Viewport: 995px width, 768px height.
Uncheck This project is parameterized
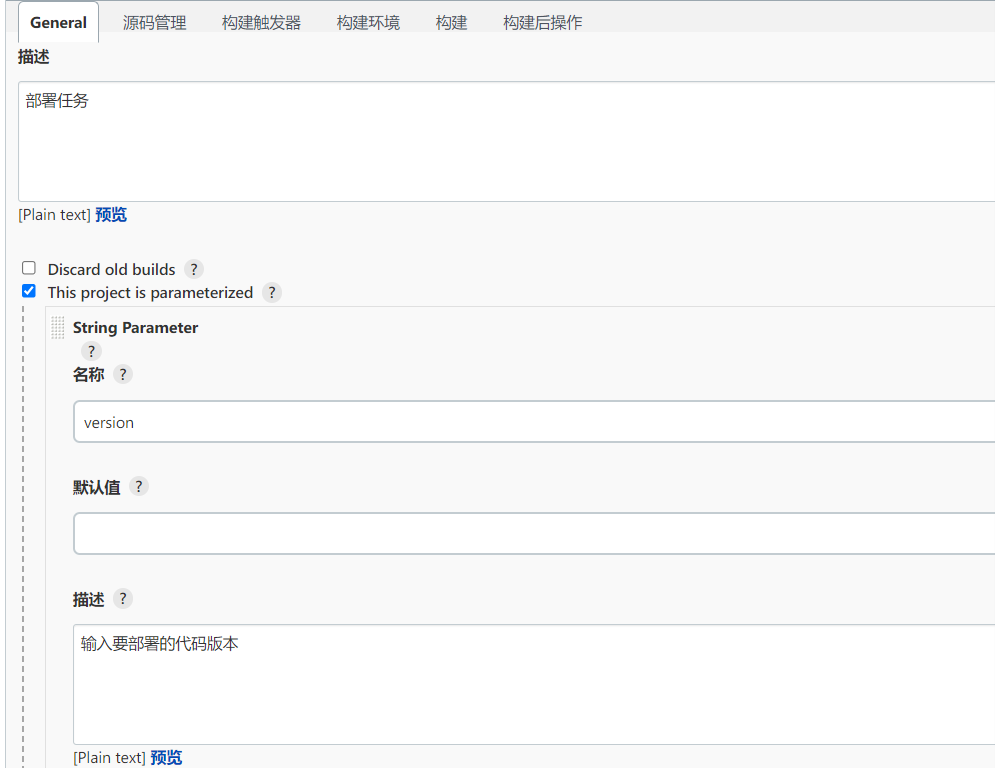click(29, 292)
